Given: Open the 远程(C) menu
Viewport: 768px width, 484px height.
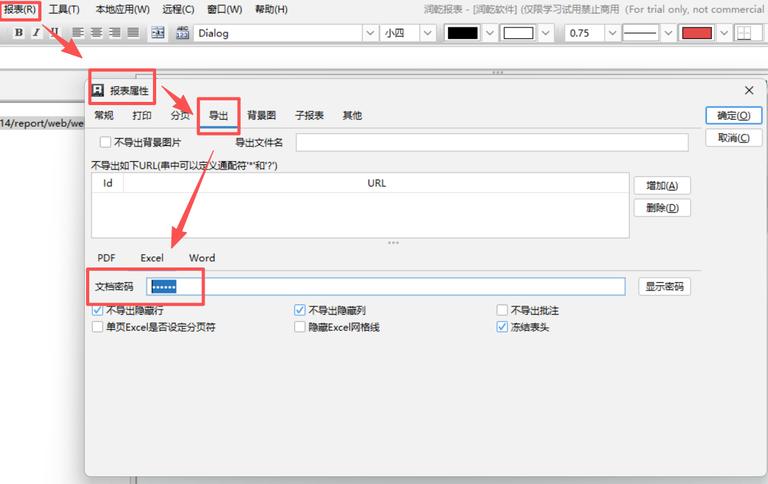Looking at the screenshot, I should click(x=178, y=9).
